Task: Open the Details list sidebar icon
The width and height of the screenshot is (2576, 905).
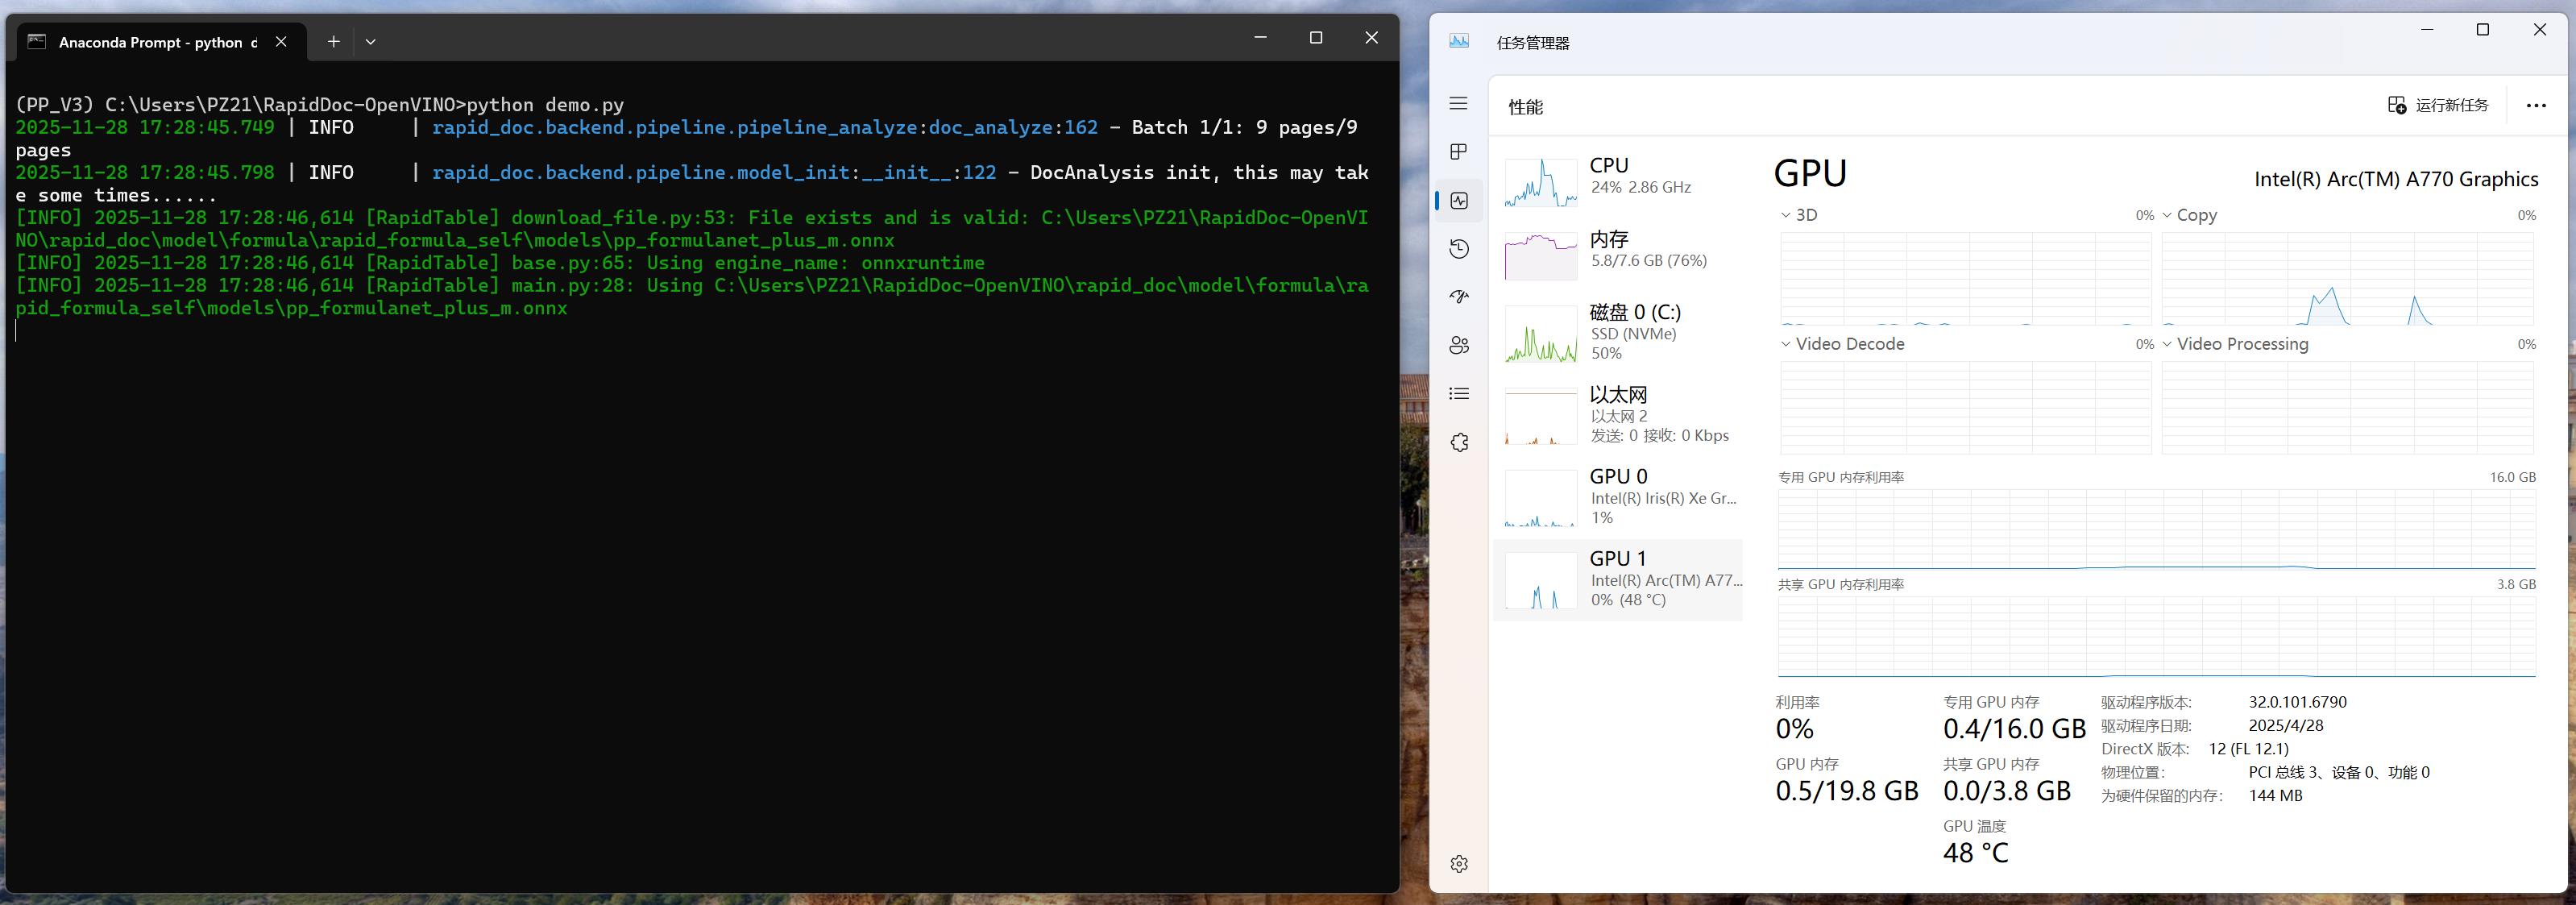Action: click(1459, 394)
